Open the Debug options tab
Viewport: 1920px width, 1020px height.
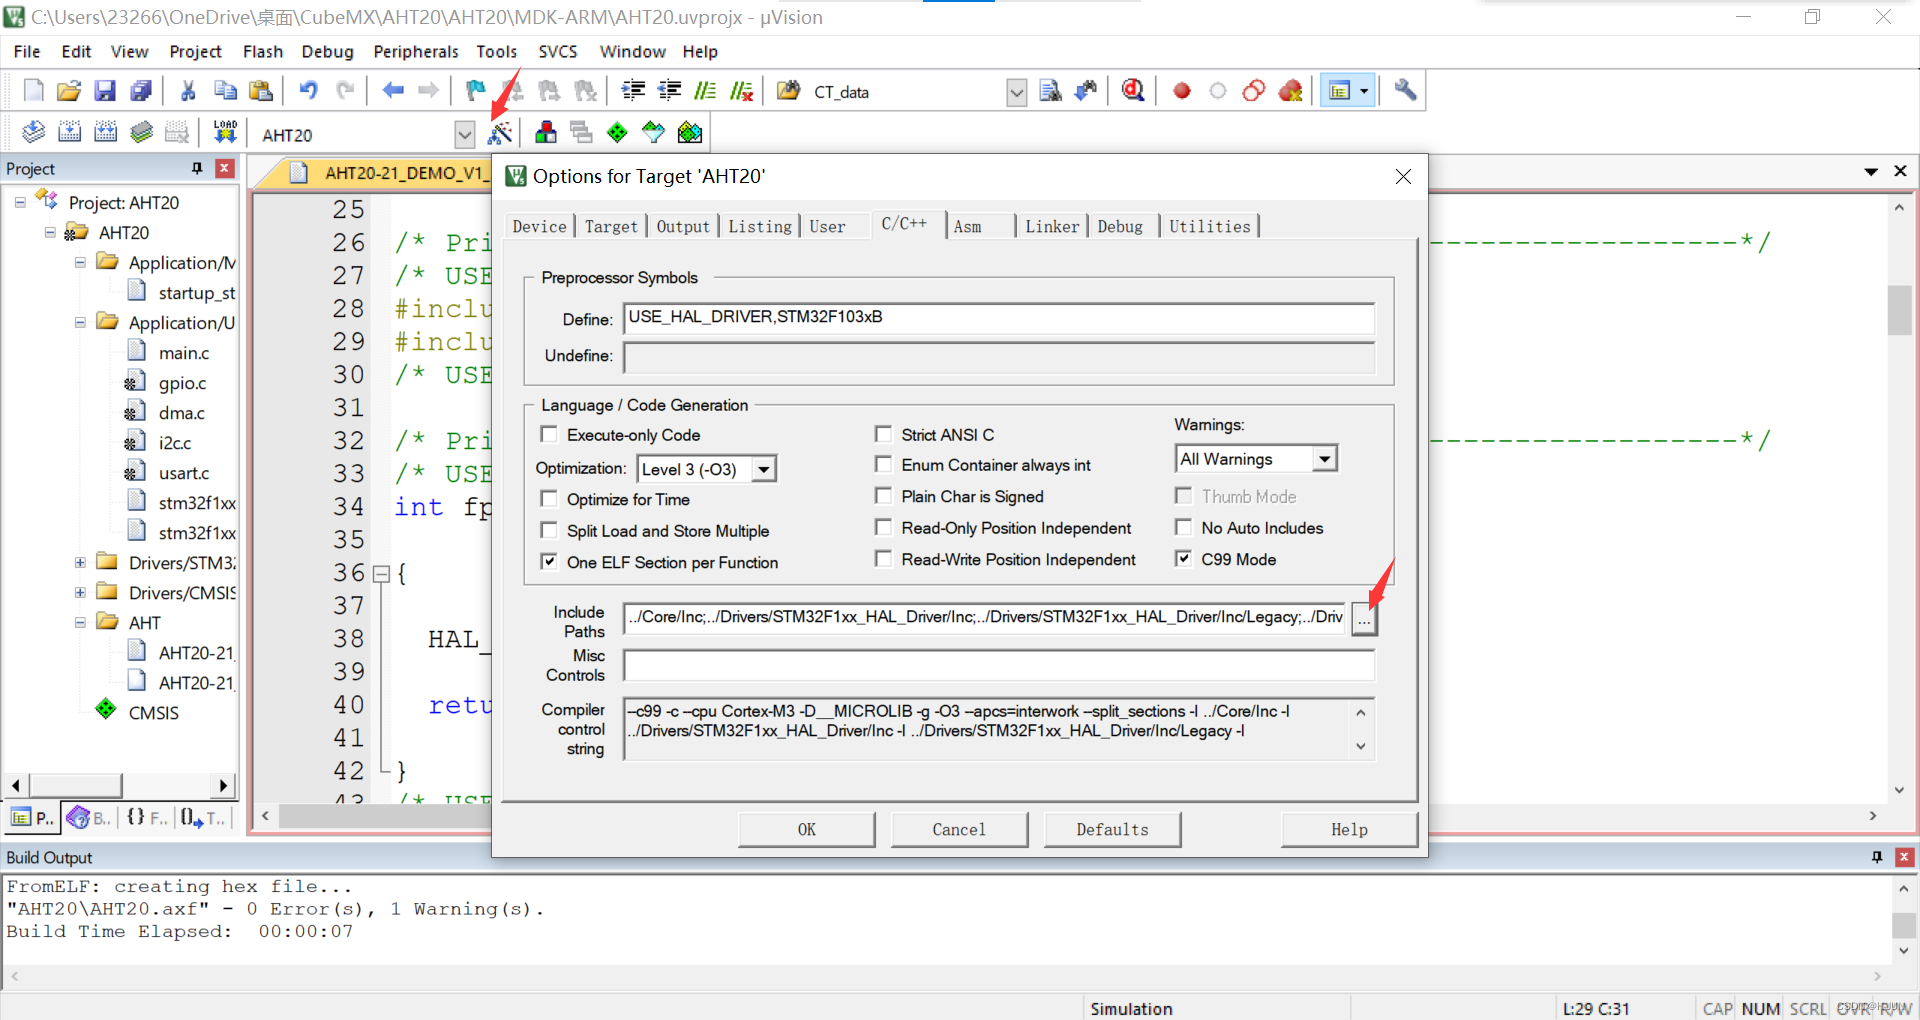click(1120, 226)
